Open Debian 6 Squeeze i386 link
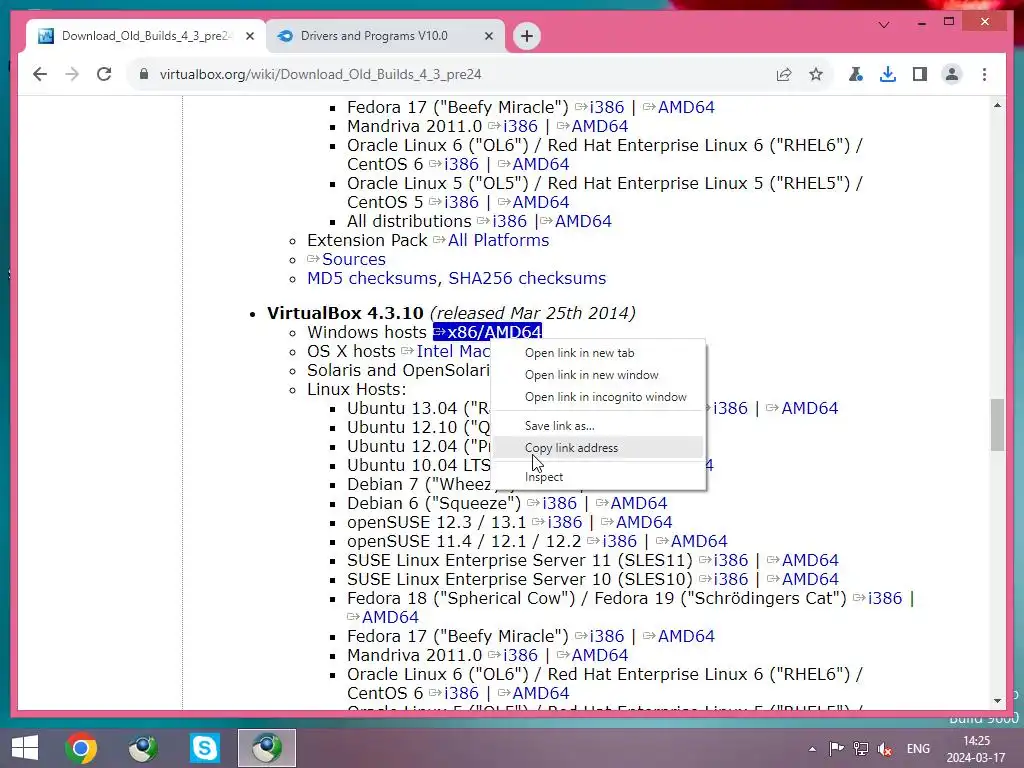Screen dimensions: 1024x768 point(559,504)
